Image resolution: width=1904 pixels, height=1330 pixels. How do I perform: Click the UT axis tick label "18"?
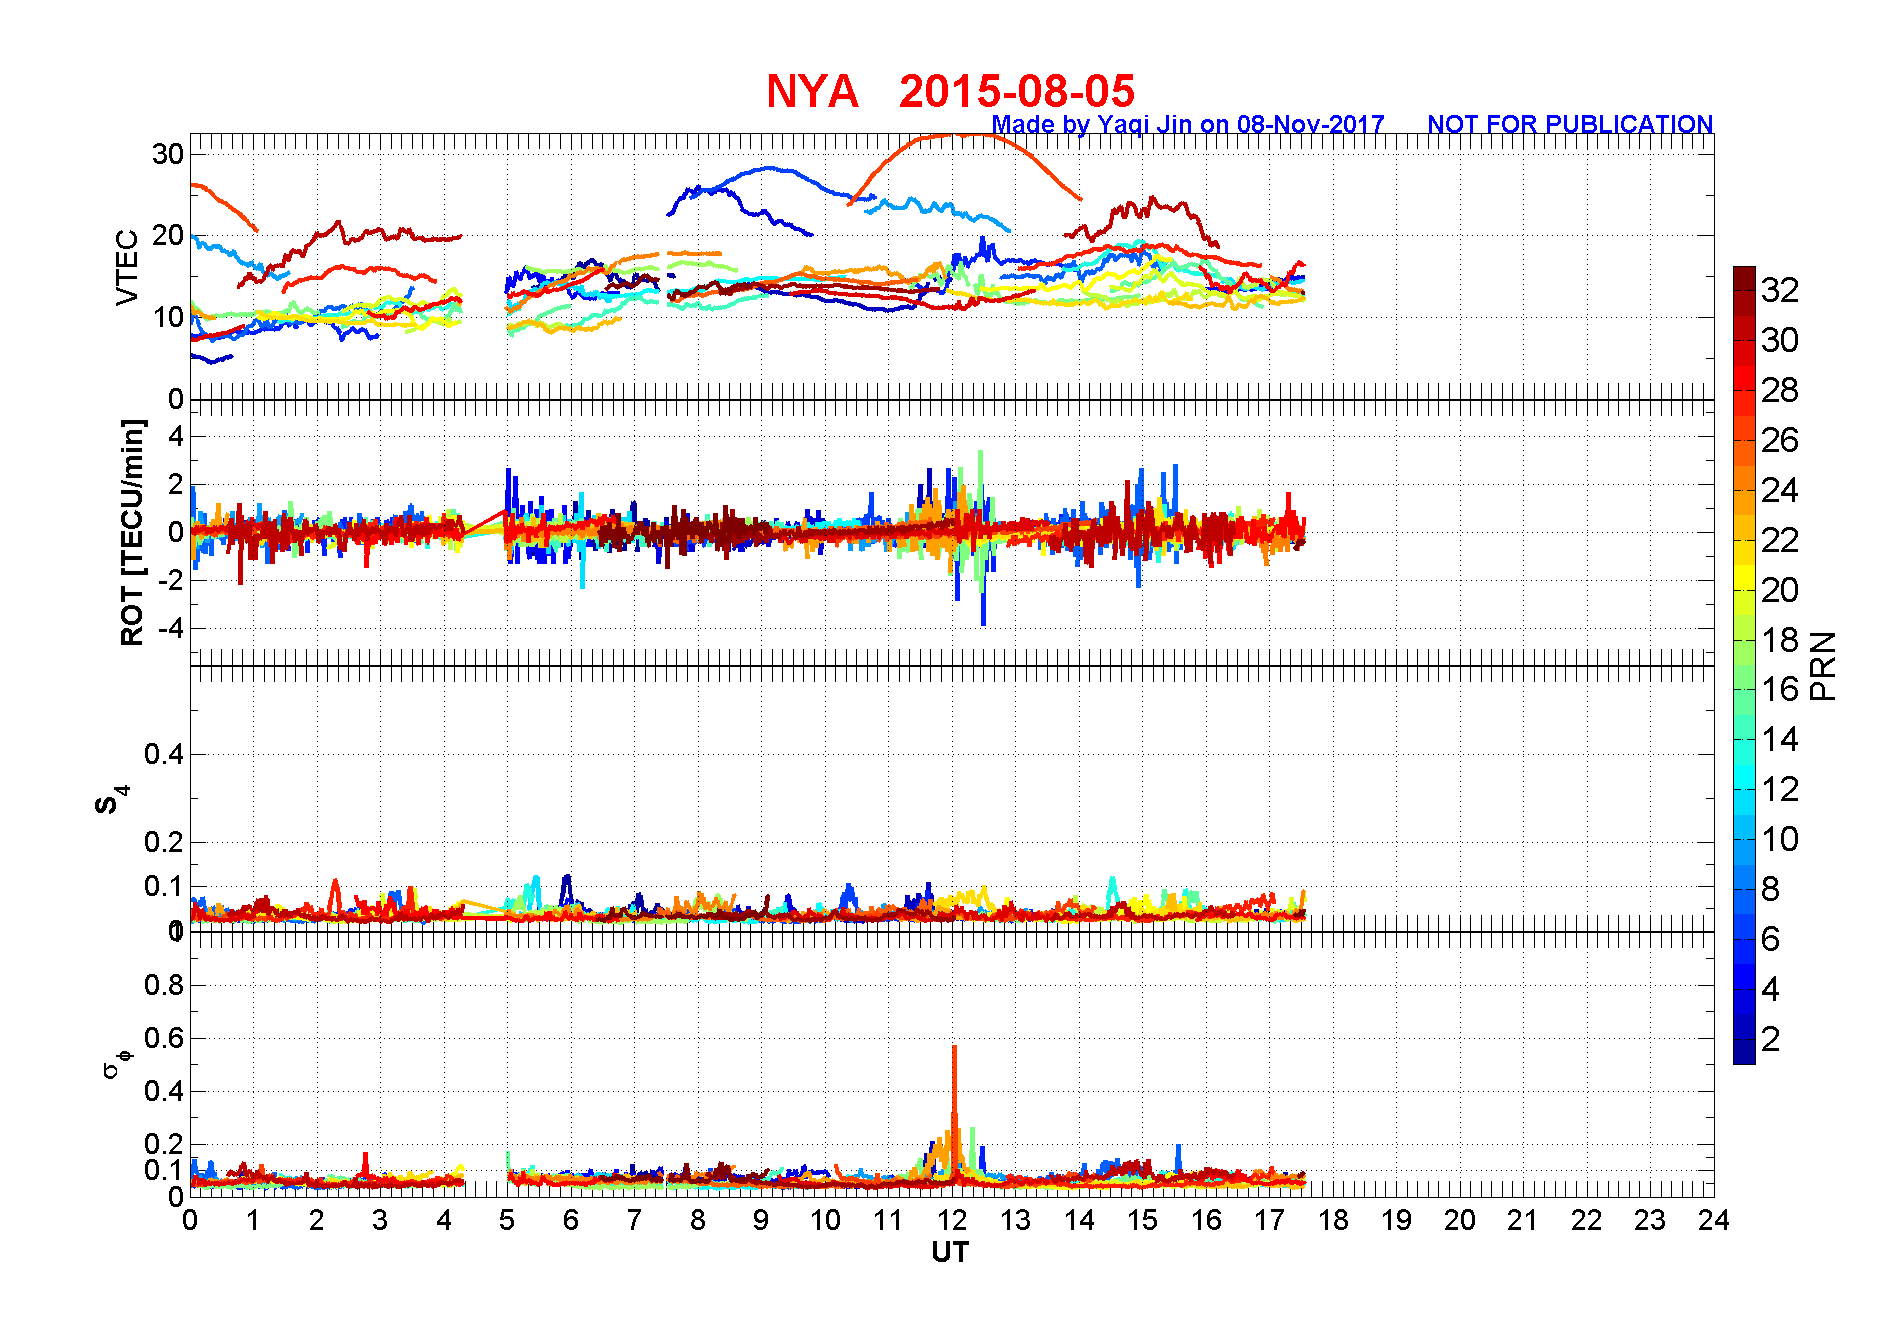coord(1333,1221)
